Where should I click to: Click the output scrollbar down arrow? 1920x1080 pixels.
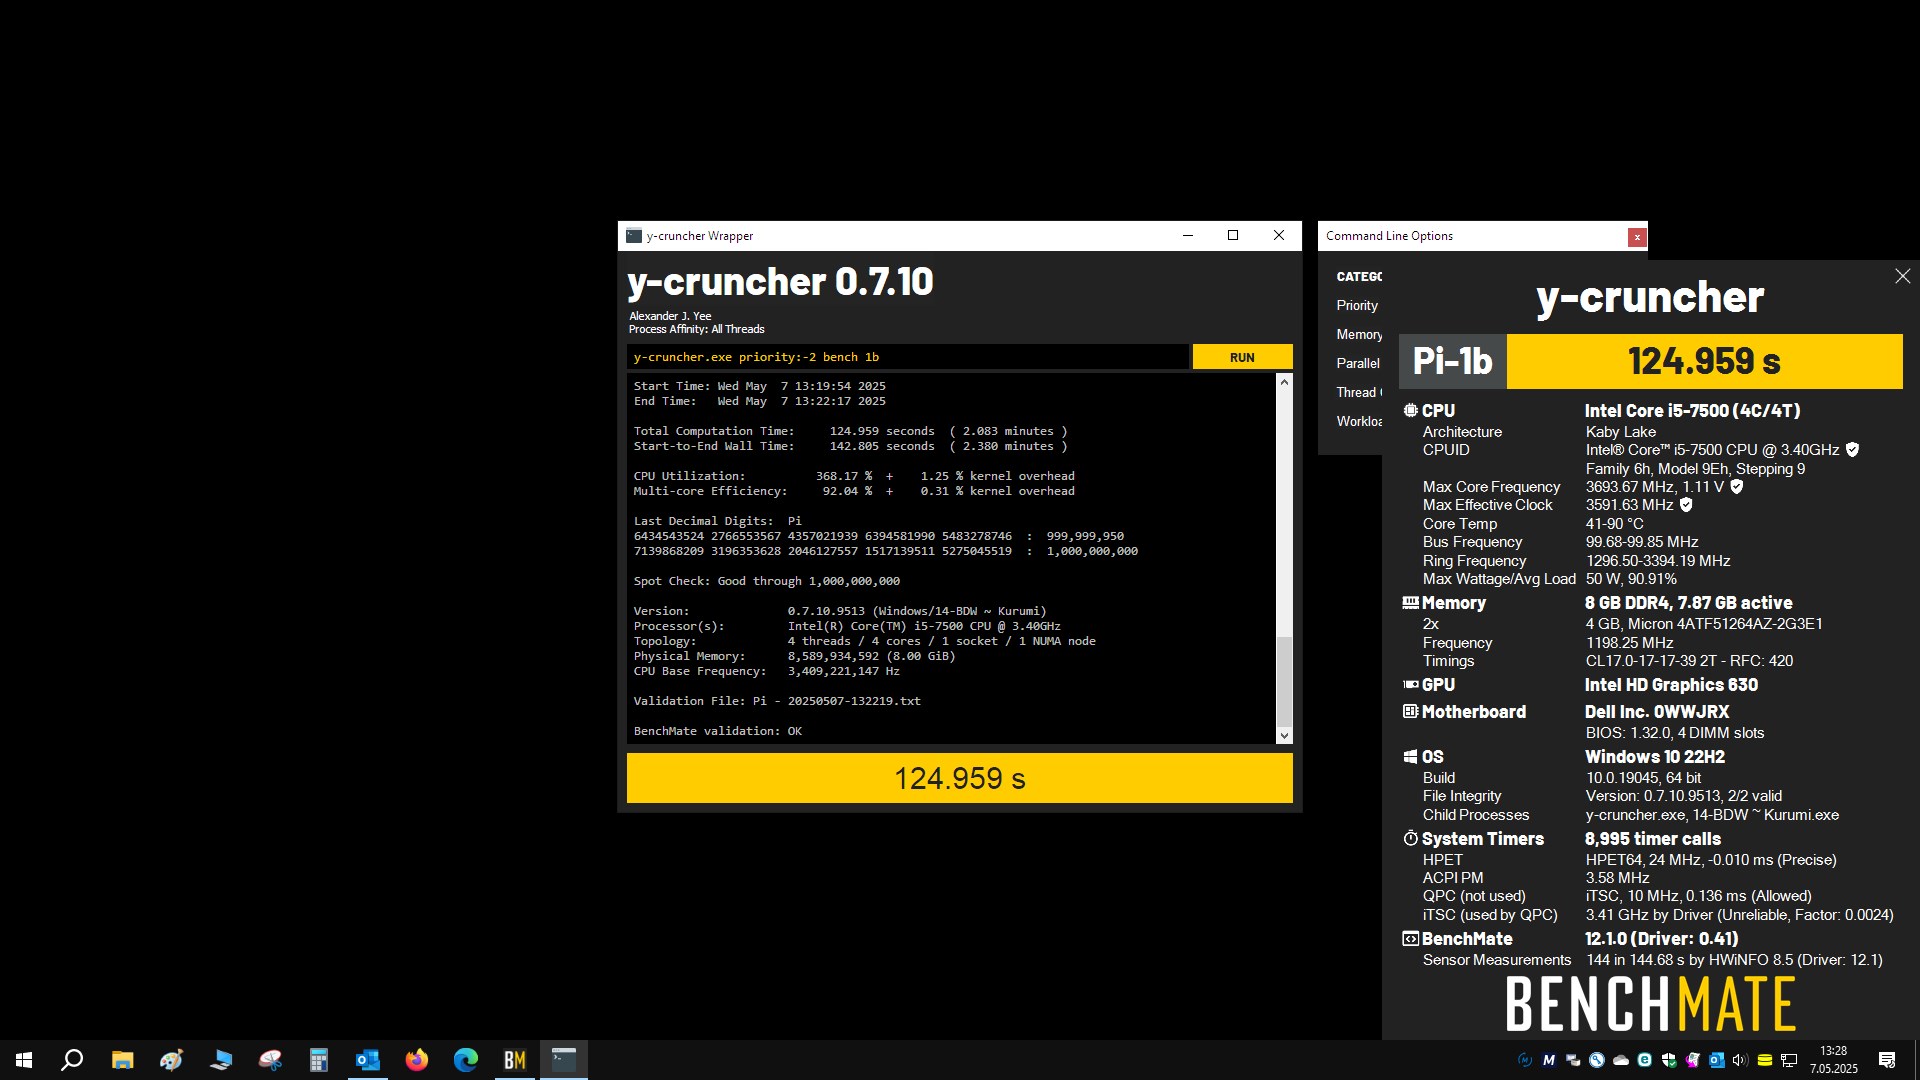click(x=1284, y=736)
